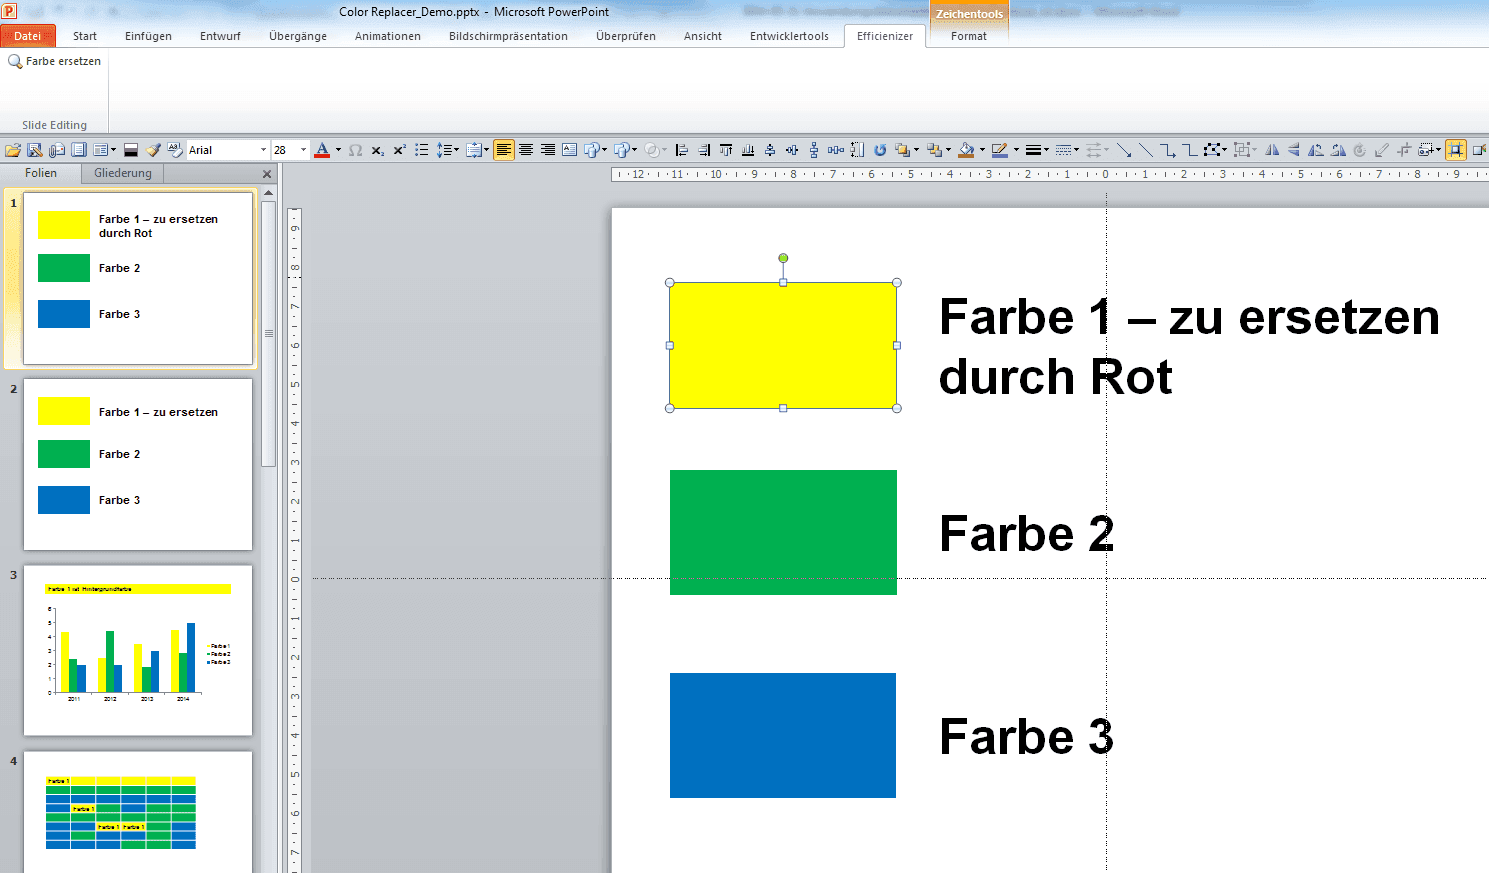The image size is (1489, 873).
Task: Toggle center text alignment
Action: coord(526,149)
